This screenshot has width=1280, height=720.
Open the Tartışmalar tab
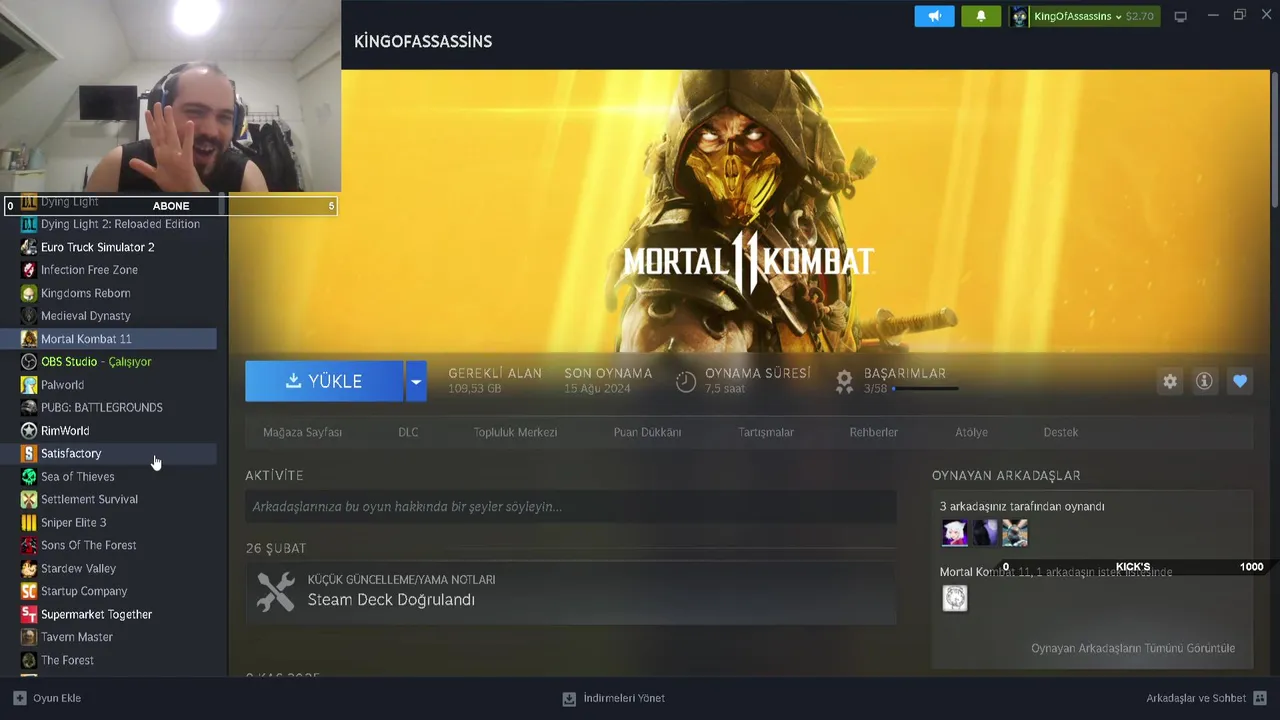pyautogui.click(x=766, y=432)
